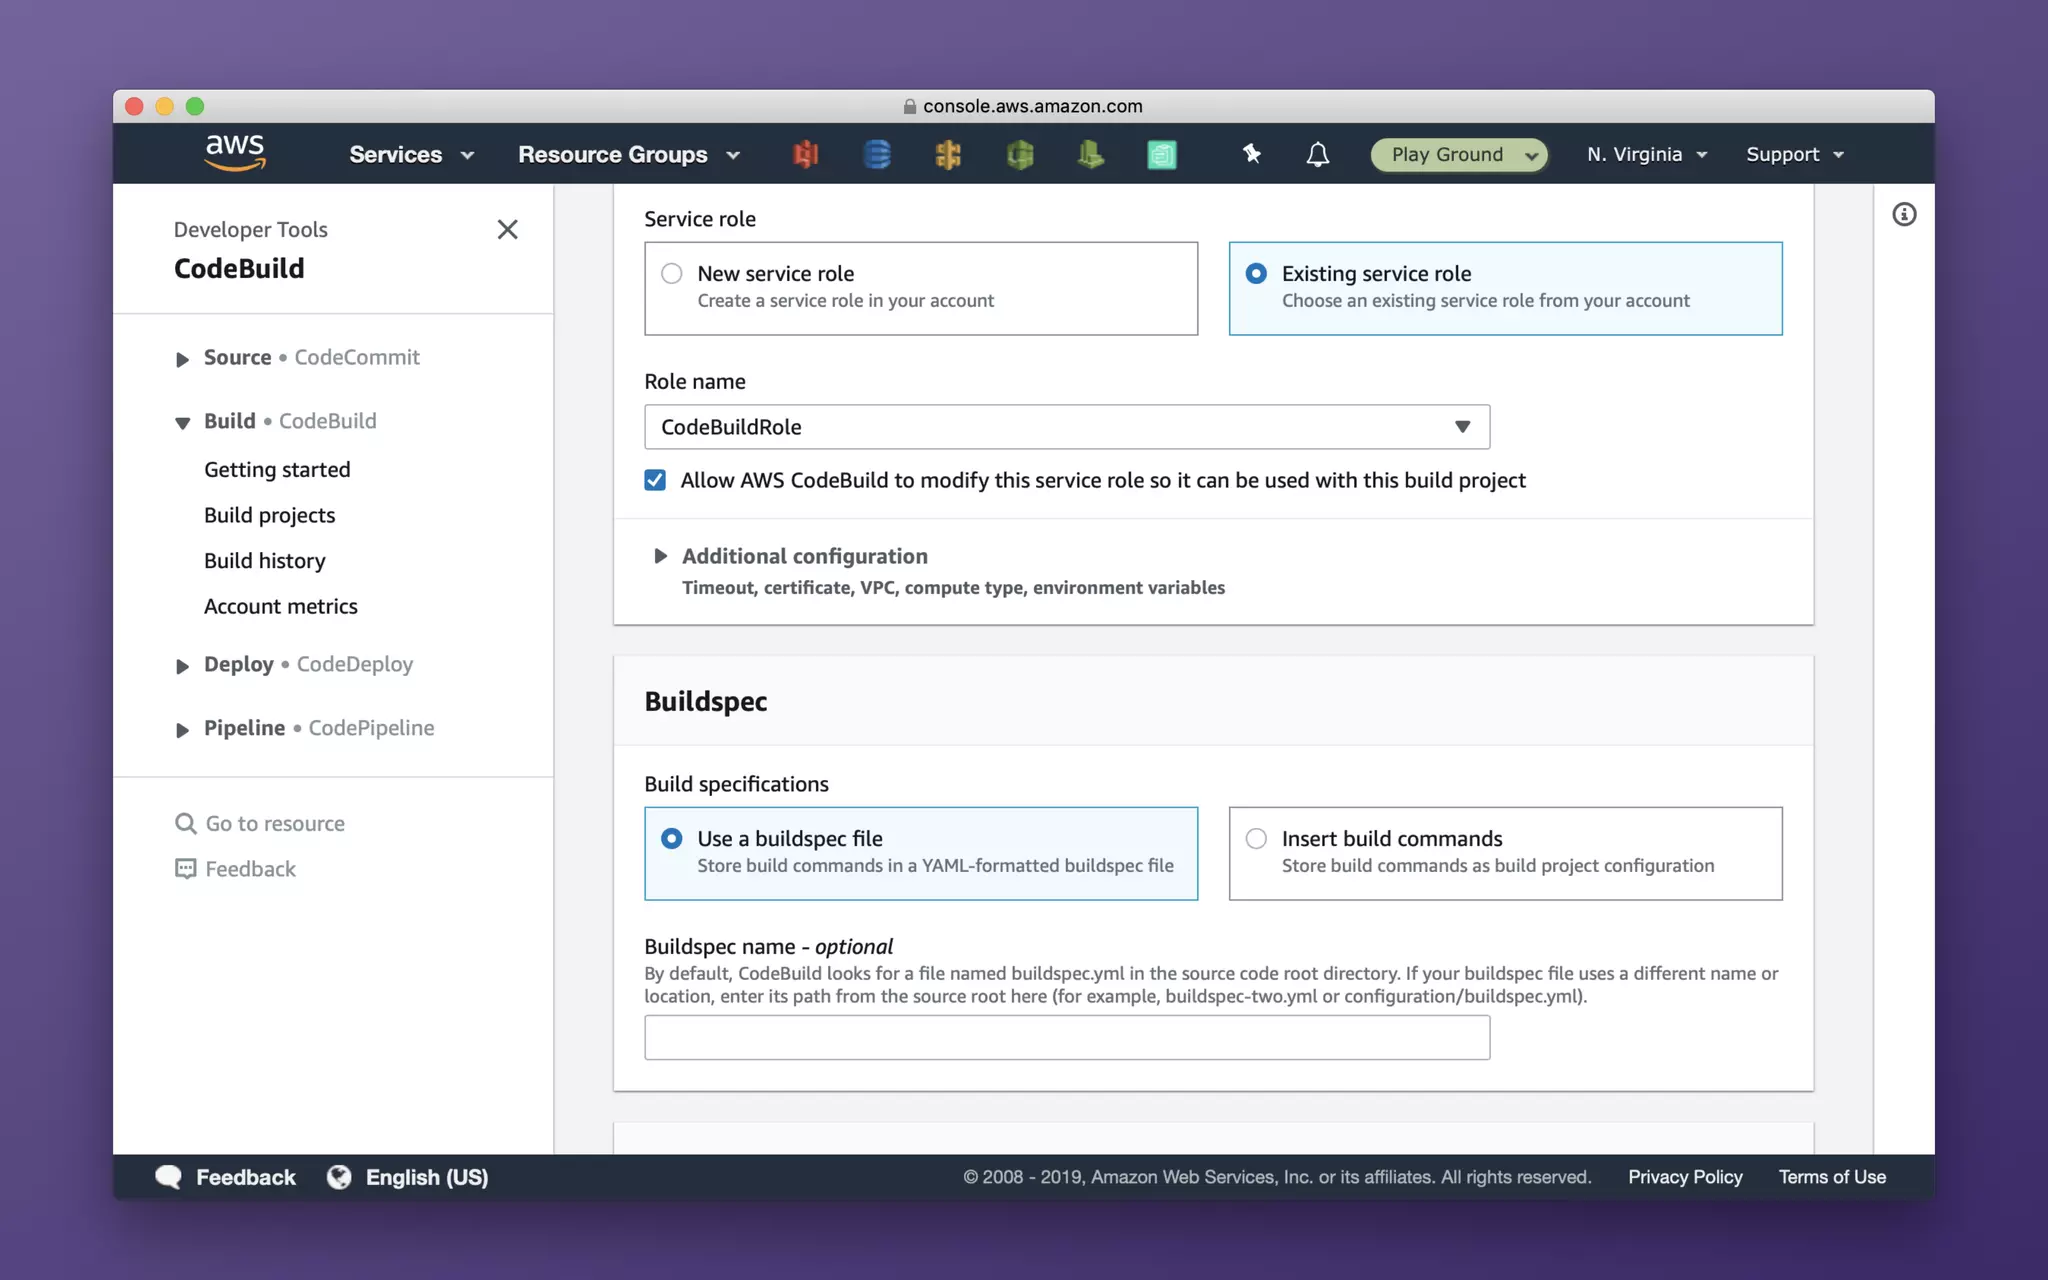Open the Role name dropdown

1066,427
